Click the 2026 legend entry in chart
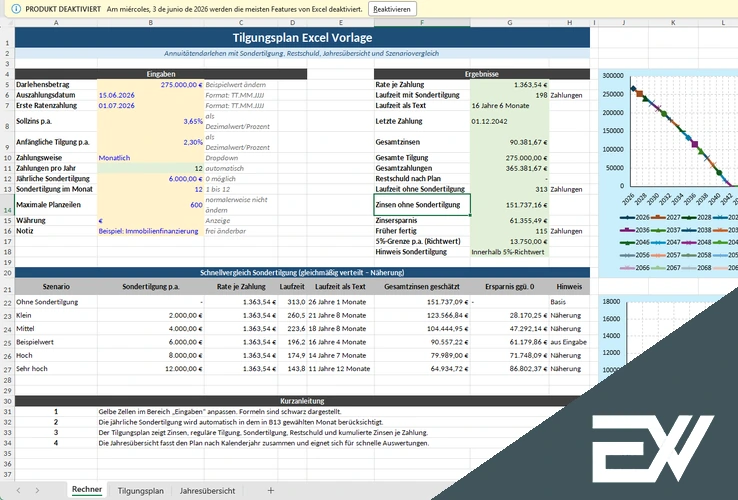The height and width of the screenshot is (500, 738). pyautogui.click(x=635, y=218)
